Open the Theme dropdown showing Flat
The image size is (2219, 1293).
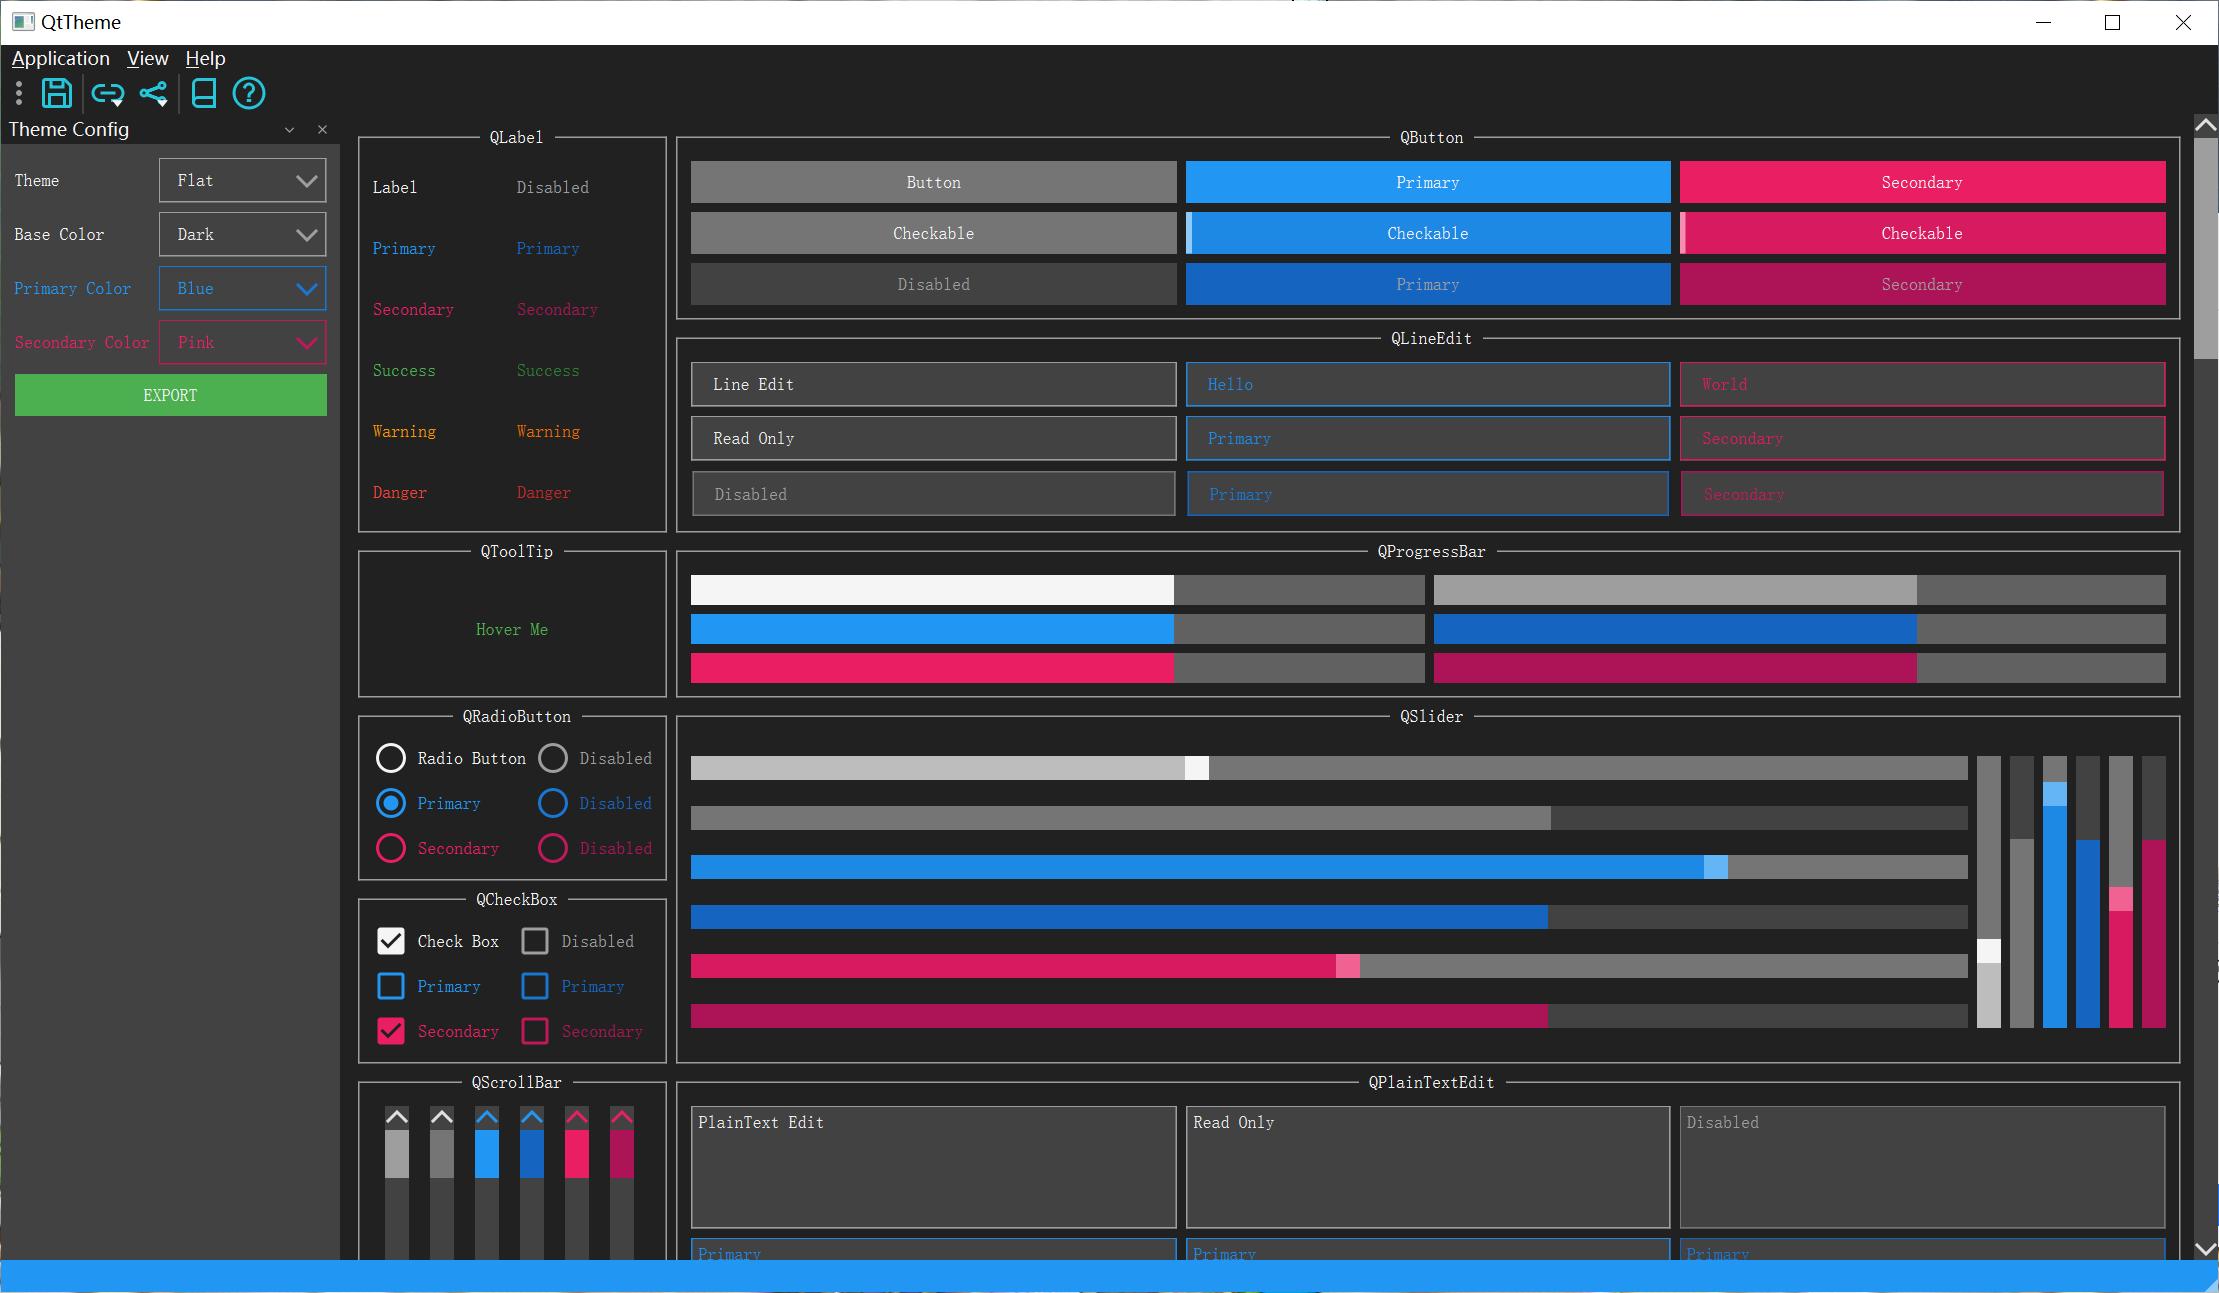[243, 181]
